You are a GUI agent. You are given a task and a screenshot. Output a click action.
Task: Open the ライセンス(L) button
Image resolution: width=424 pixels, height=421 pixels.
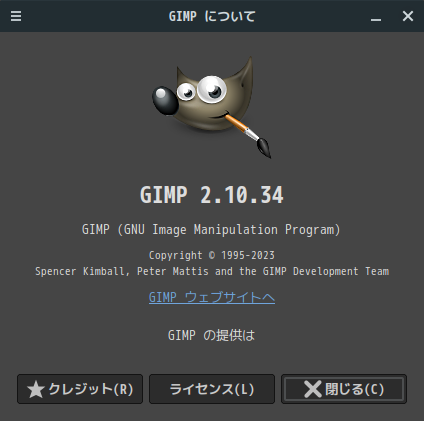pos(212,389)
